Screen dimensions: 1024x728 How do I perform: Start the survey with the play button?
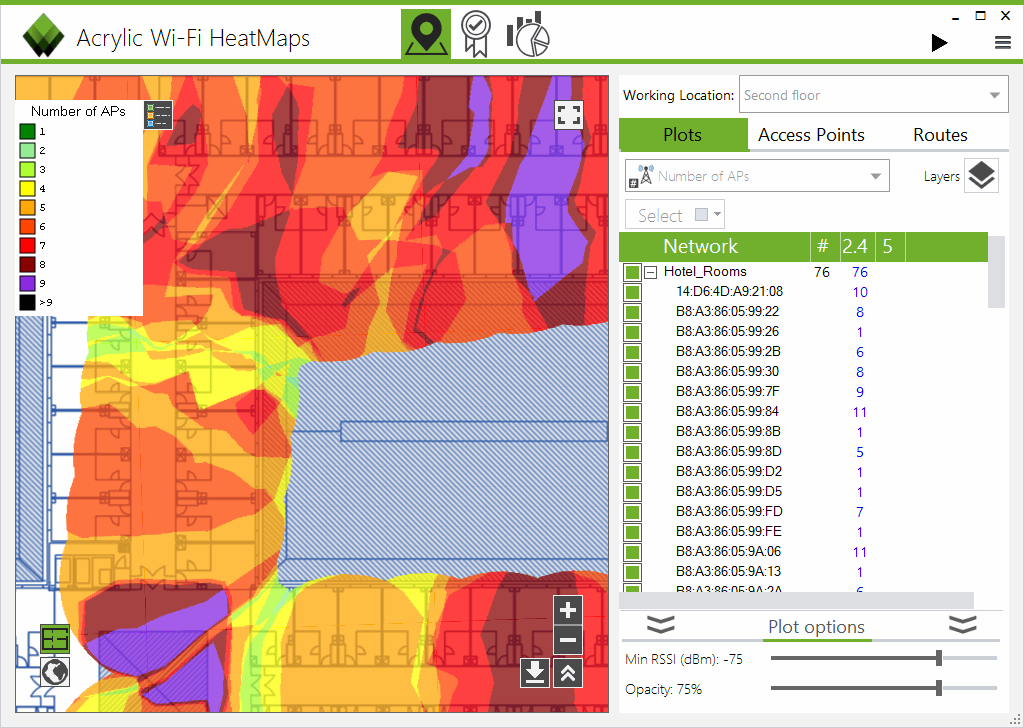coord(939,43)
